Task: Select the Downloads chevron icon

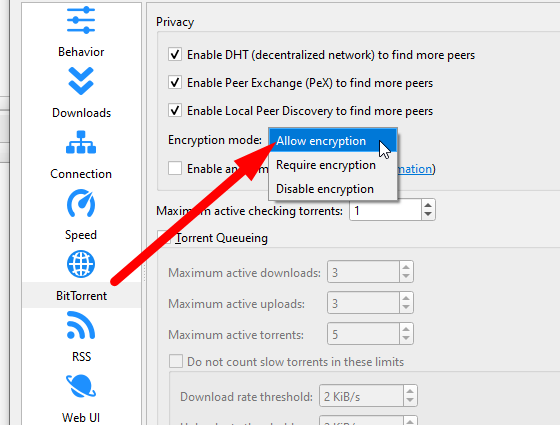Action: point(81,81)
